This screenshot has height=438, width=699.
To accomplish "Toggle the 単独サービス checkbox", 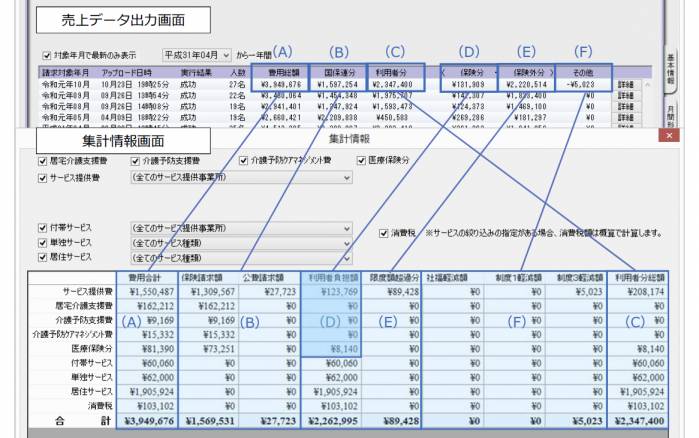I will (x=42, y=242).
